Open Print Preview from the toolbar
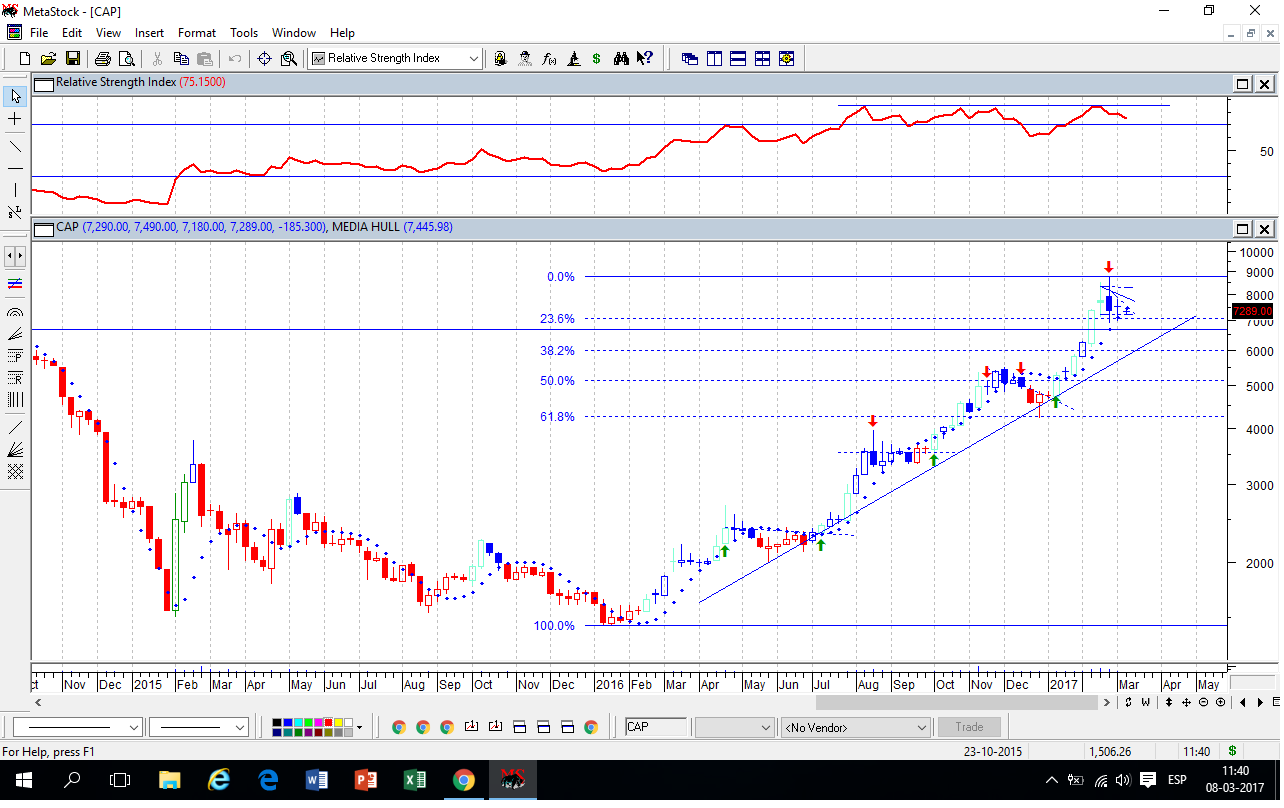The height and width of the screenshot is (808, 1284). 127,58
